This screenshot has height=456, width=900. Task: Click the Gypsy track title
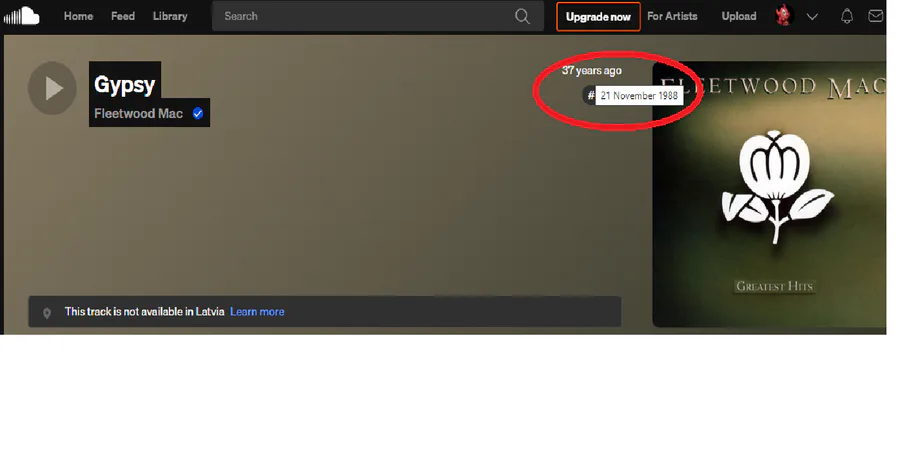click(125, 84)
